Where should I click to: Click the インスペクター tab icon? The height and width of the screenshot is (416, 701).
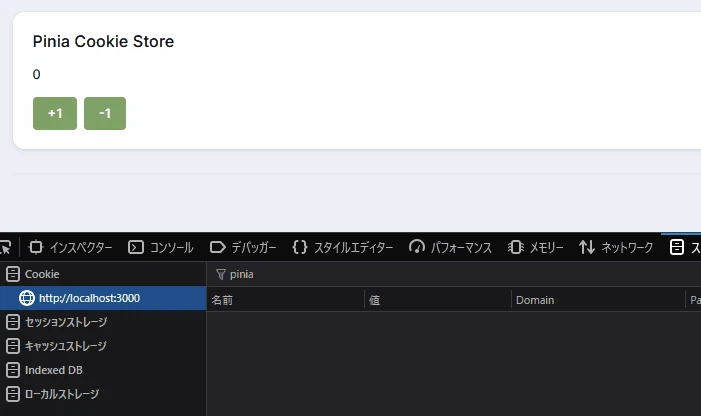tap(36, 247)
